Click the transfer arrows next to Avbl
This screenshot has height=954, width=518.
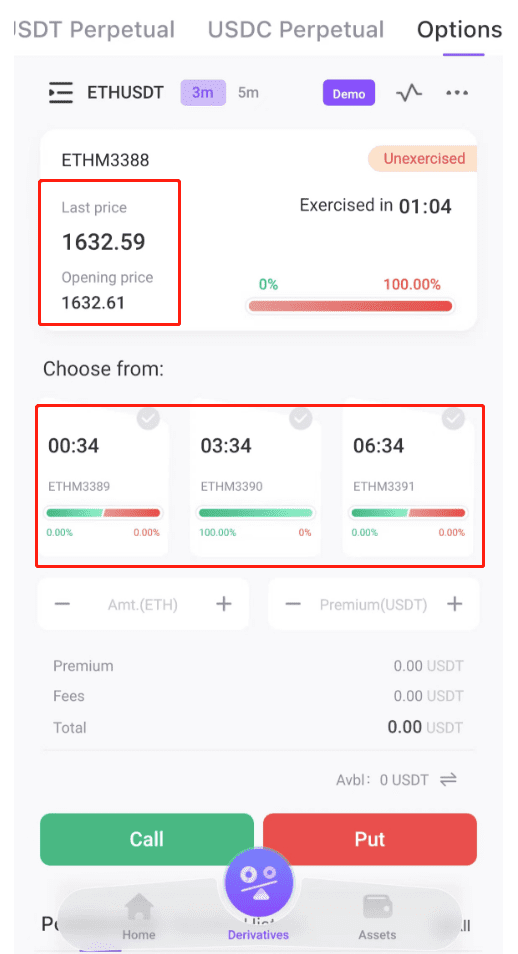449,779
